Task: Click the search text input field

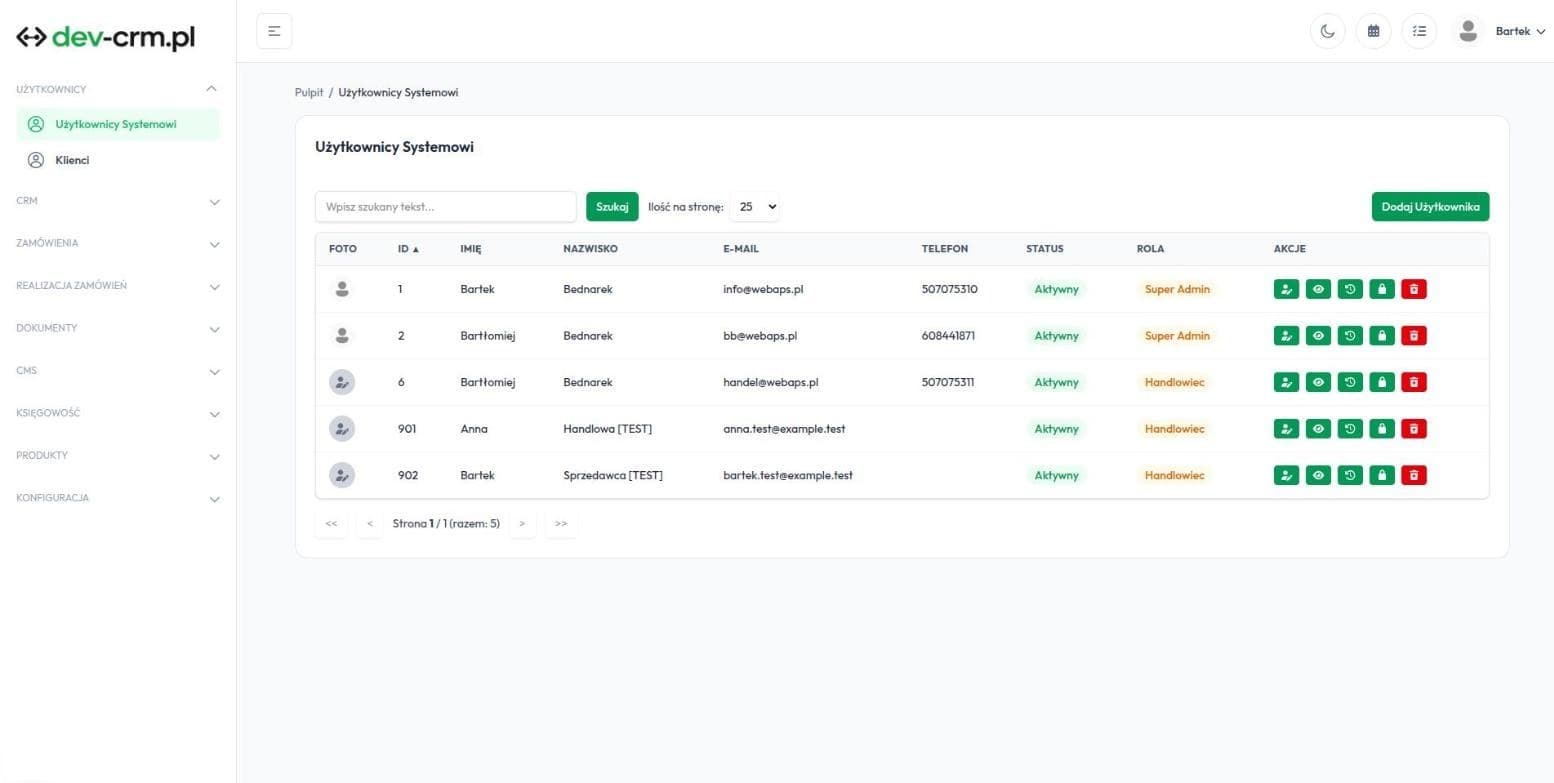Action: tap(446, 207)
